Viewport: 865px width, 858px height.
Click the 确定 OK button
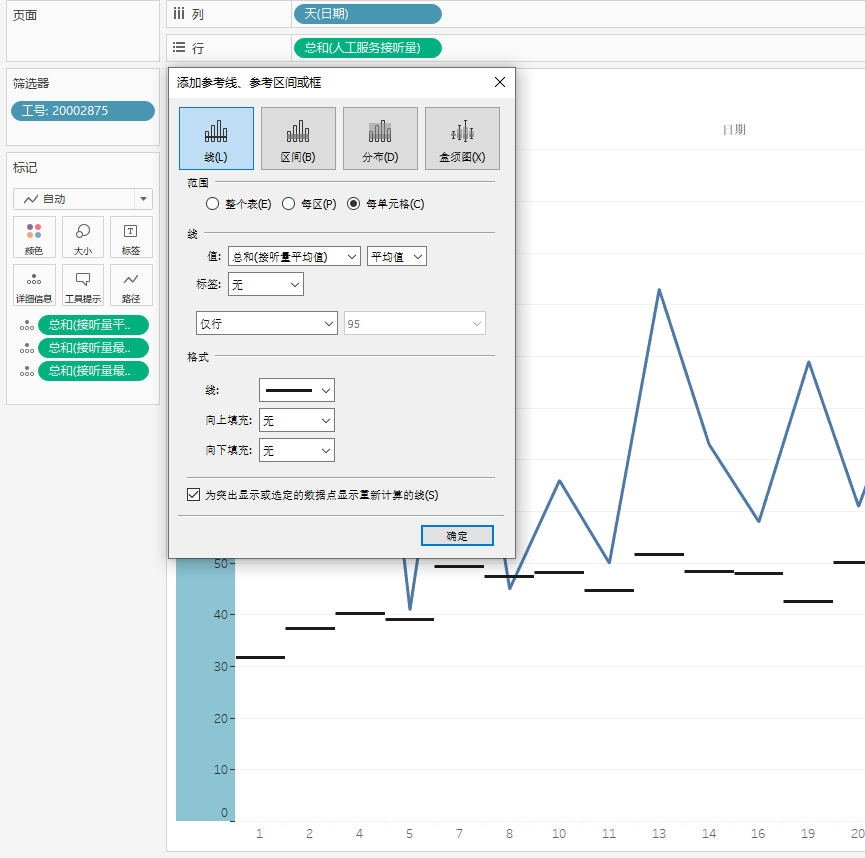click(x=457, y=536)
